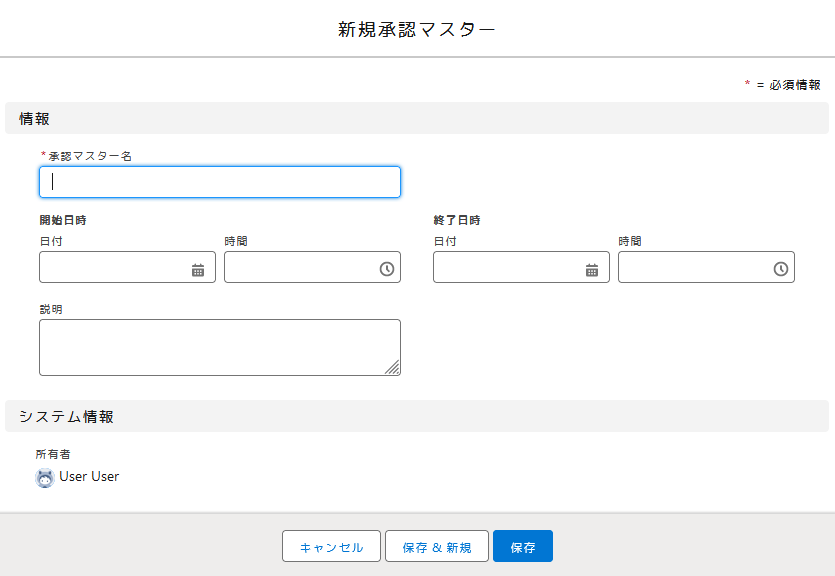Open the clock picker for 終了日時 time
Screen dimensions: 835x576
click(x=781, y=269)
